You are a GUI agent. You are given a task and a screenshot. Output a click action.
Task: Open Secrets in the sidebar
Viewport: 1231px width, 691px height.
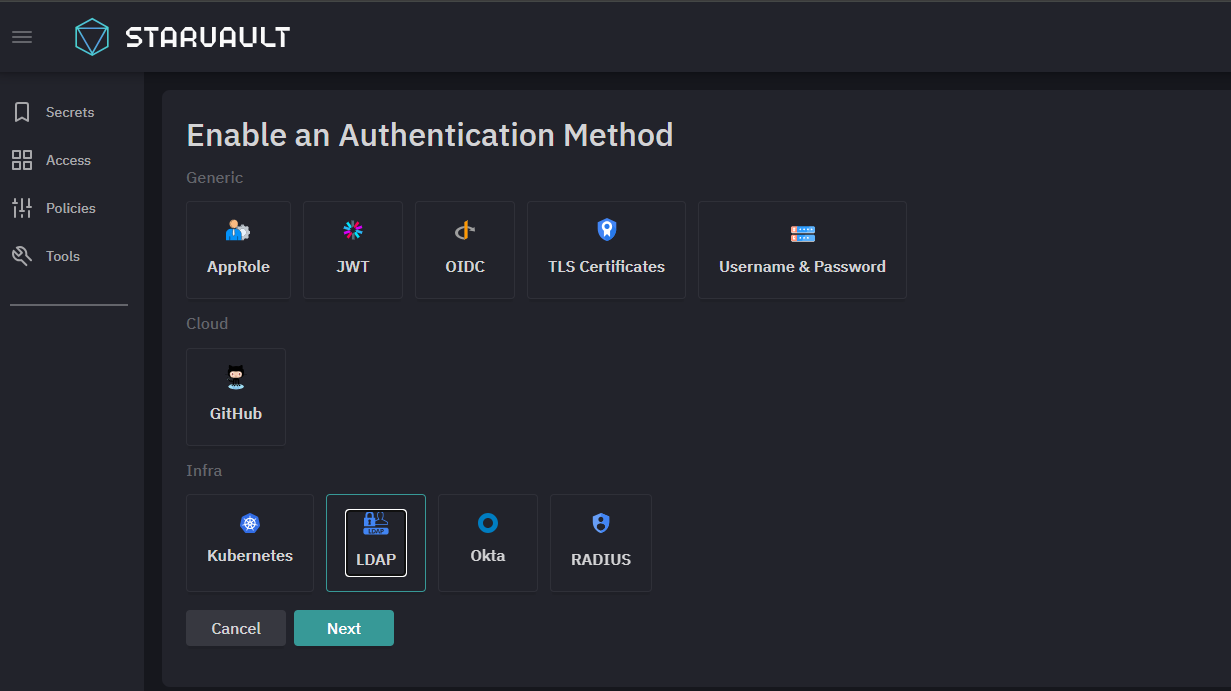point(70,112)
